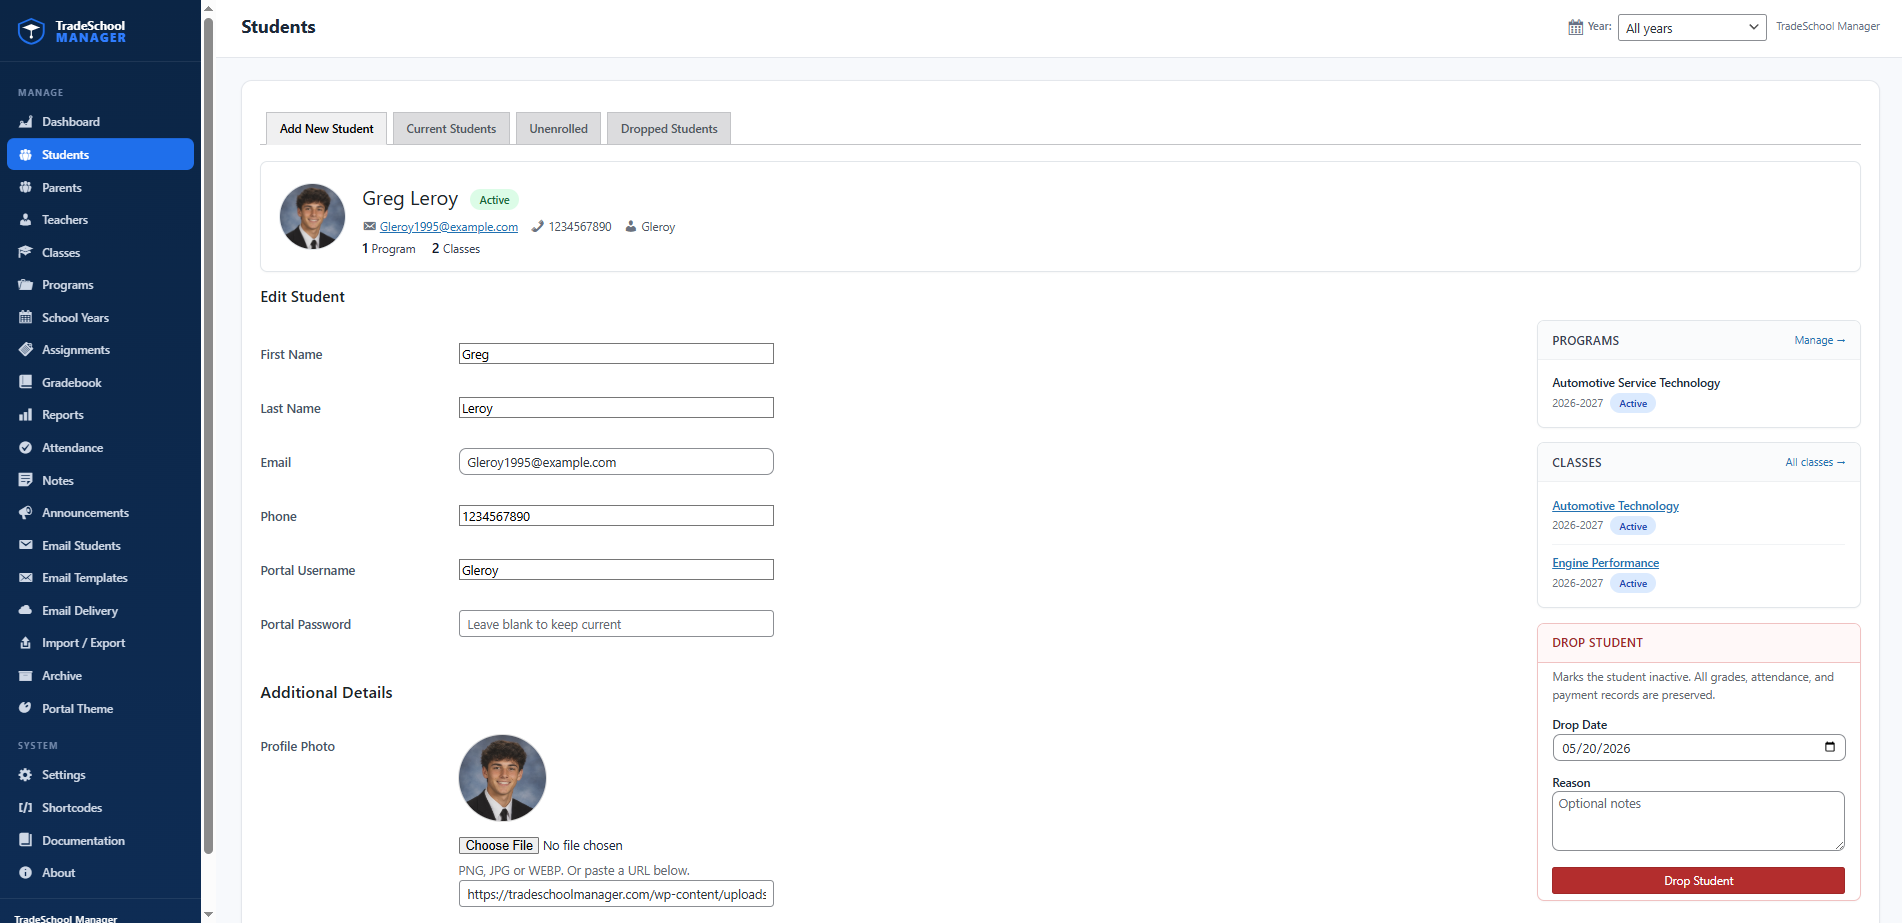Click the Teachers sidebar icon
This screenshot has width=1903, height=923.
point(26,220)
